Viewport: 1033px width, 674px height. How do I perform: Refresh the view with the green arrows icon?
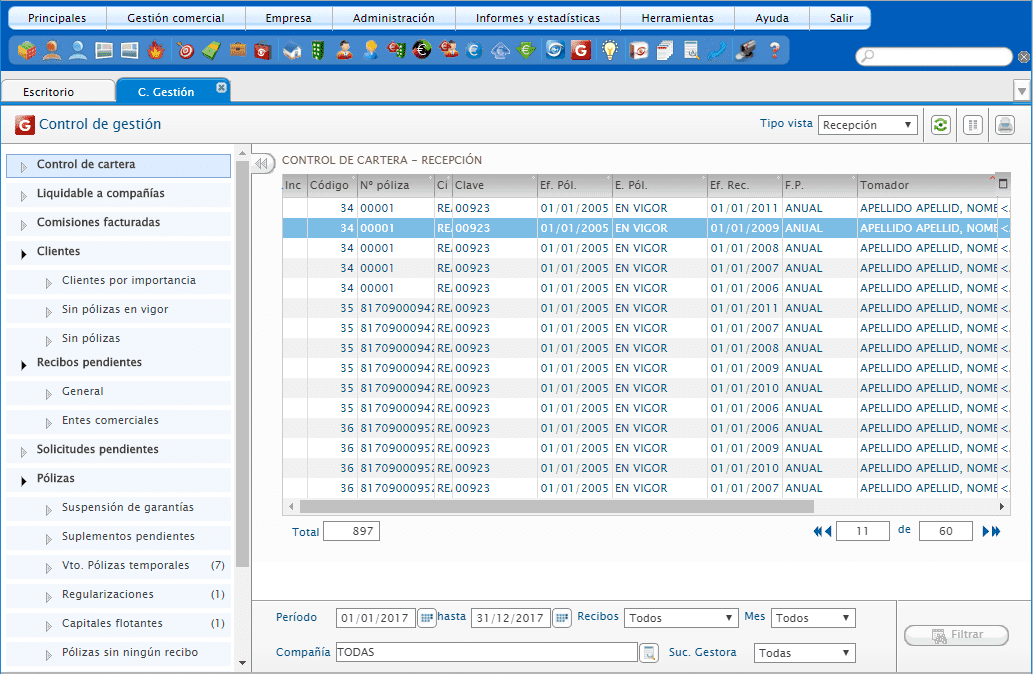(x=941, y=125)
